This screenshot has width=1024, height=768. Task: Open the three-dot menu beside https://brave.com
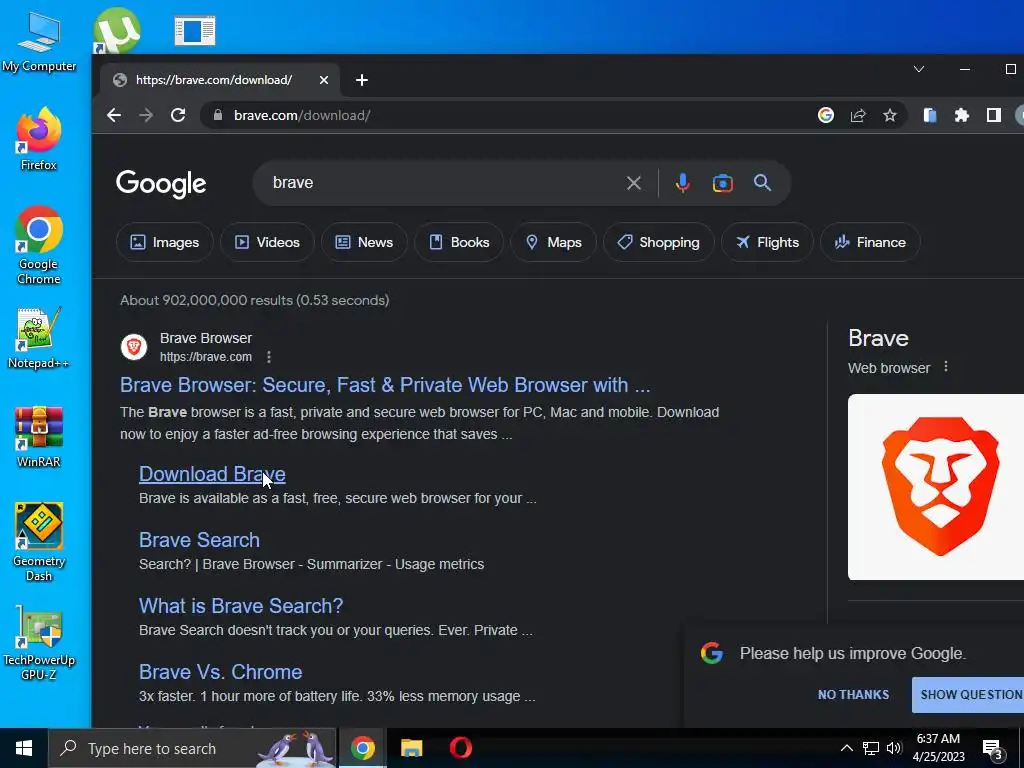click(269, 357)
